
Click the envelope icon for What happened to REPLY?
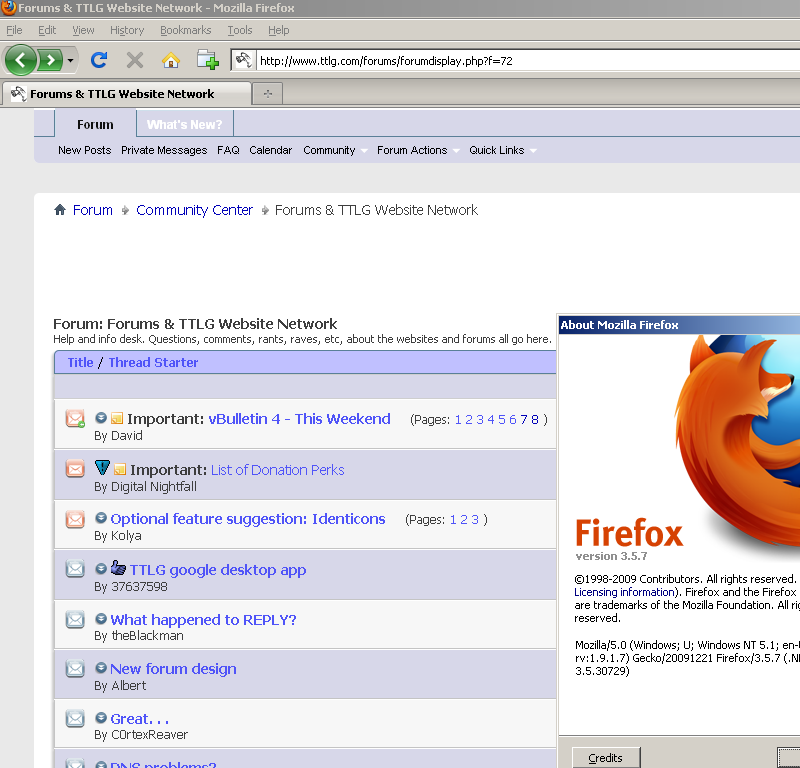(75, 619)
